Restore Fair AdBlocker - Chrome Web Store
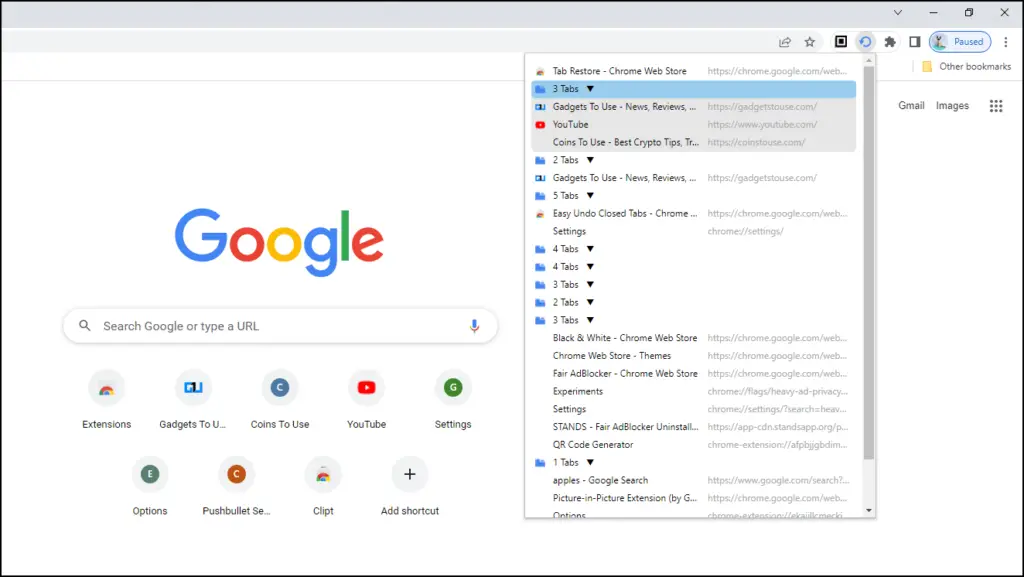Image resolution: width=1024 pixels, height=577 pixels. click(x=694, y=373)
